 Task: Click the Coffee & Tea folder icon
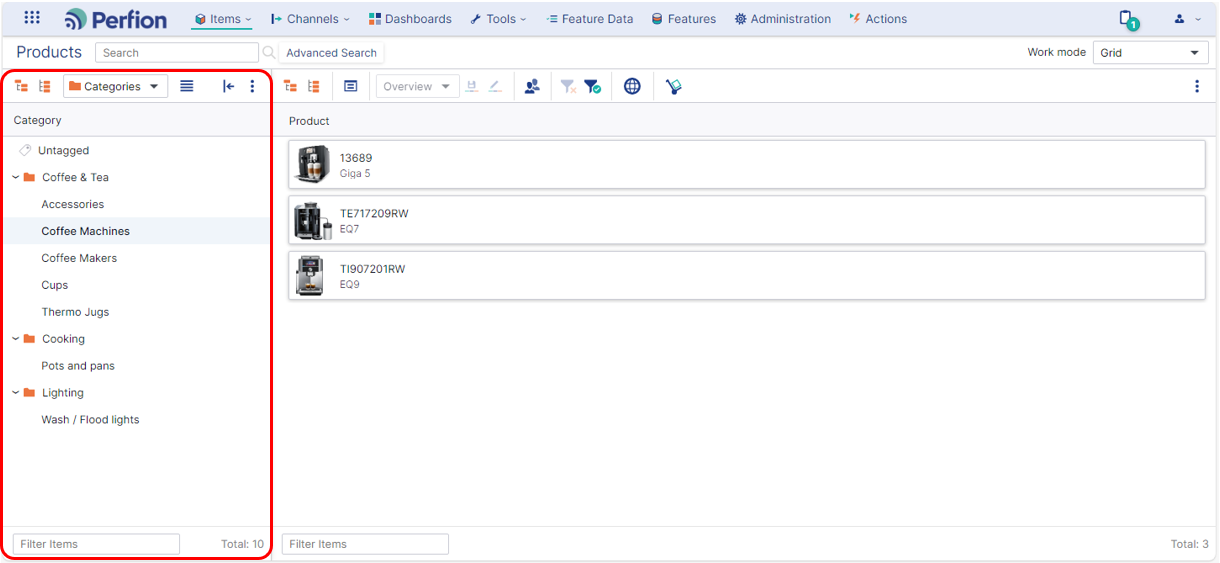29,177
